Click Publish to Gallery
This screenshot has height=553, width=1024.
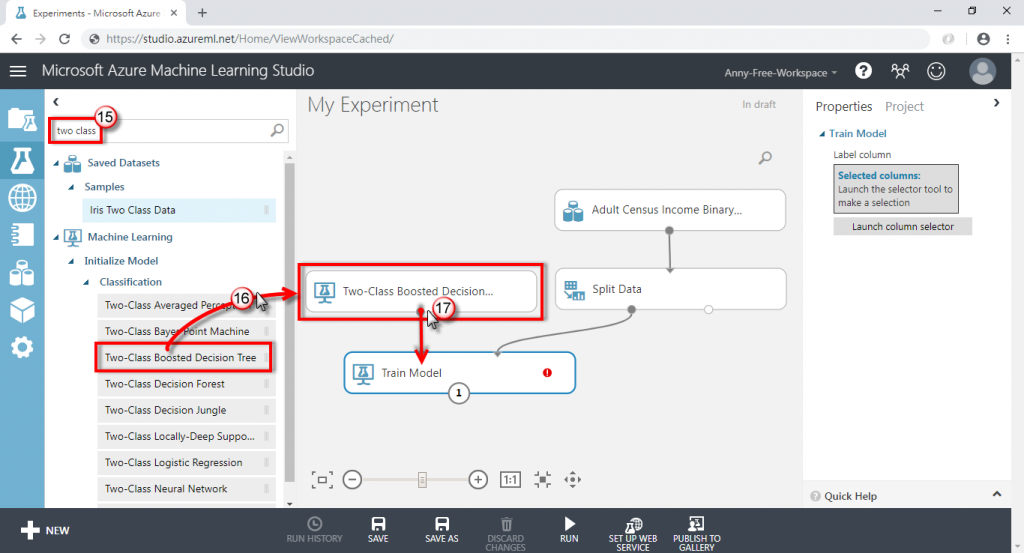[x=697, y=534]
